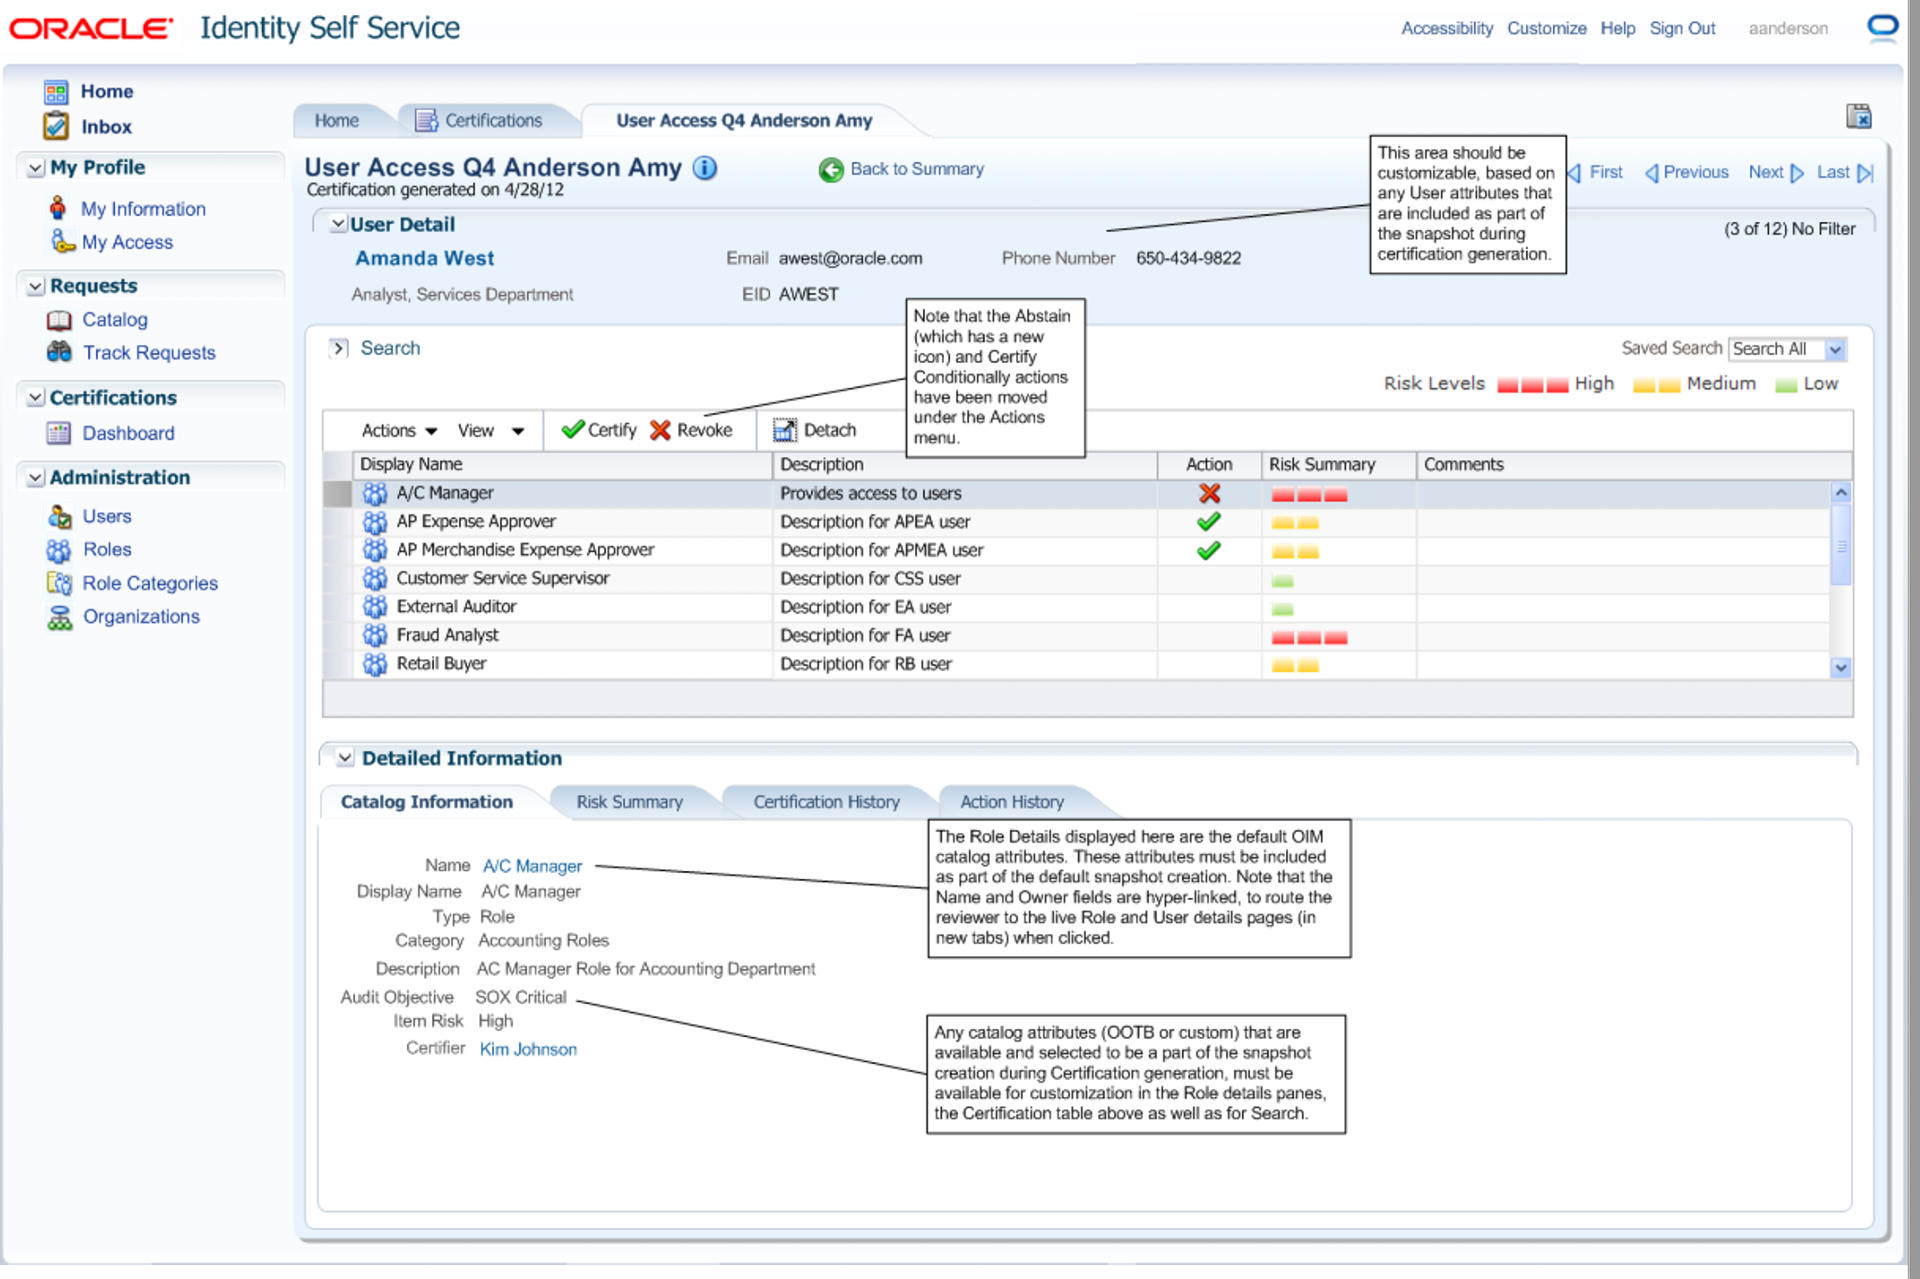Collapse the Requests section
Screen dimensions: 1920x1279
tap(36, 286)
